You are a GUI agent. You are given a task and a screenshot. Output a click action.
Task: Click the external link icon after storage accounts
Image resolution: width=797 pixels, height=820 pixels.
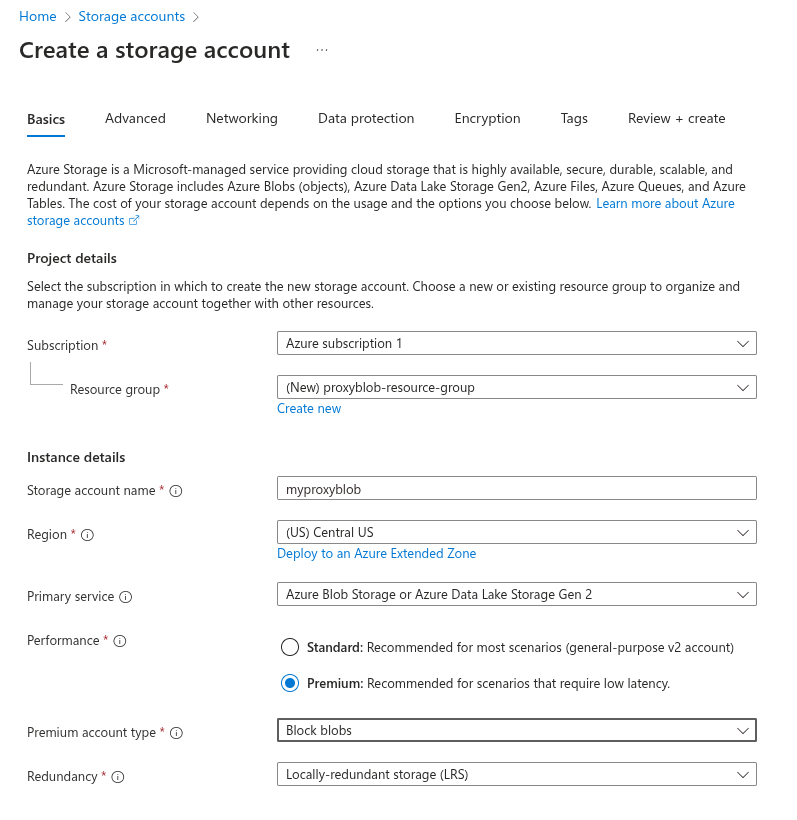[135, 220]
